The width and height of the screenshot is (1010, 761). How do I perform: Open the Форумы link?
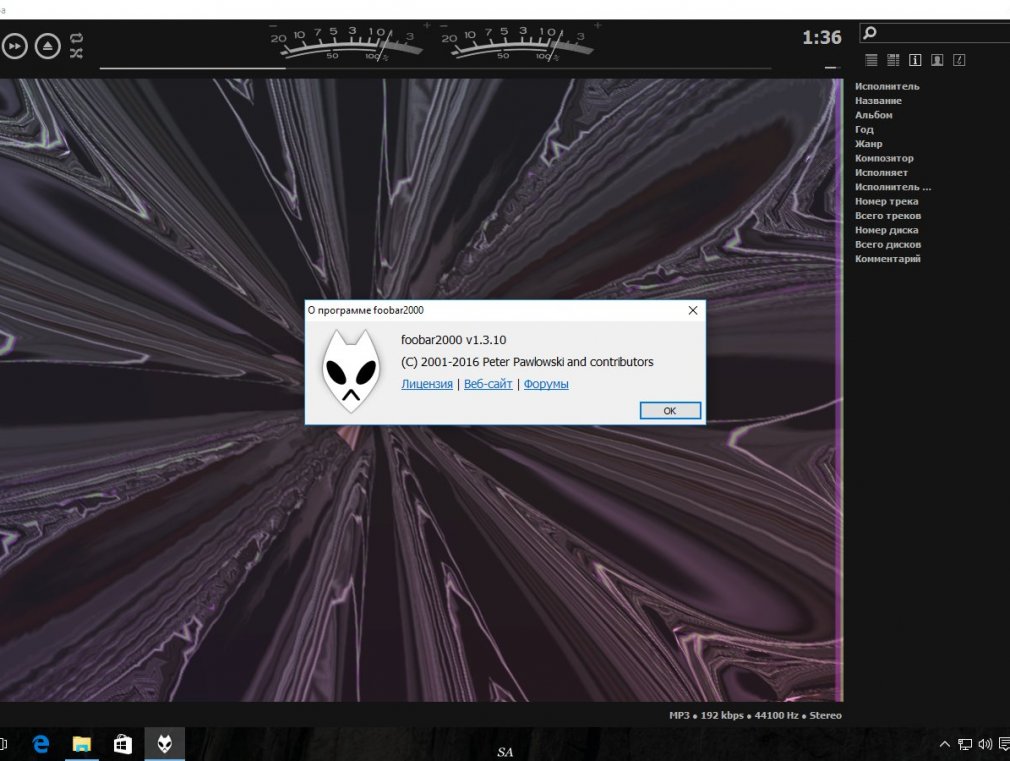point(546,384)
